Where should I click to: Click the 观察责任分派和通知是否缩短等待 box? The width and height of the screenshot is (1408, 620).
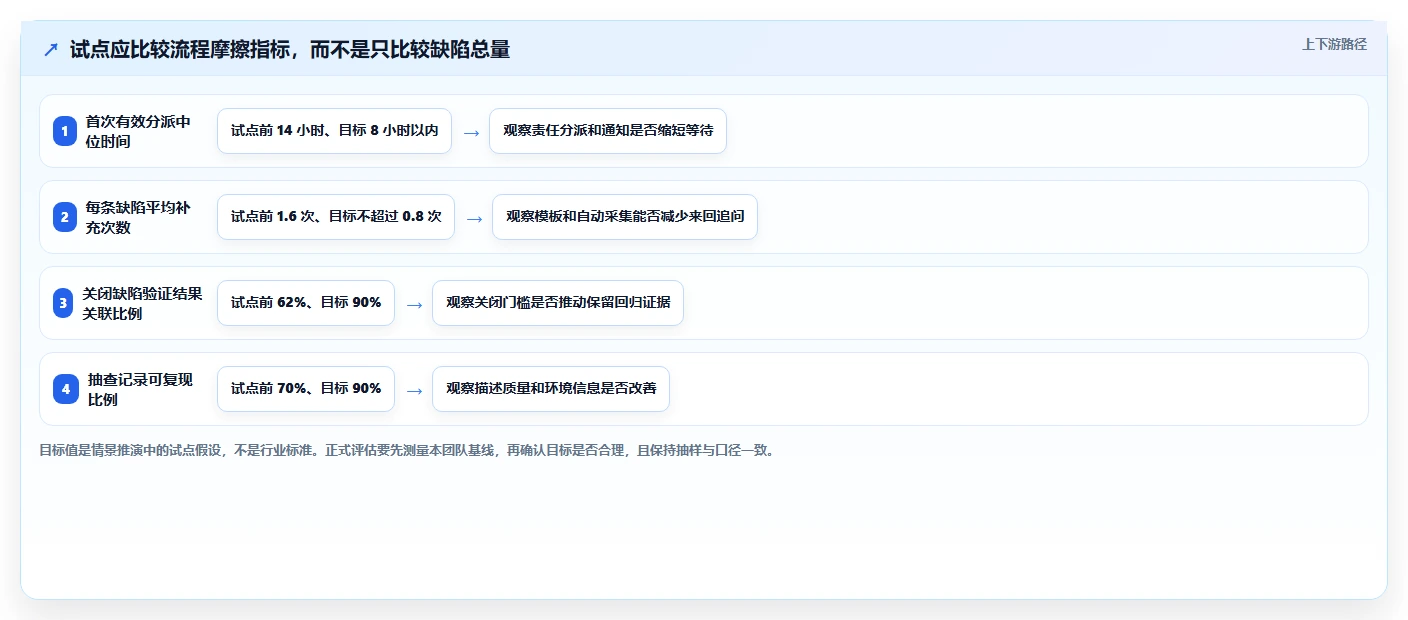608,131
